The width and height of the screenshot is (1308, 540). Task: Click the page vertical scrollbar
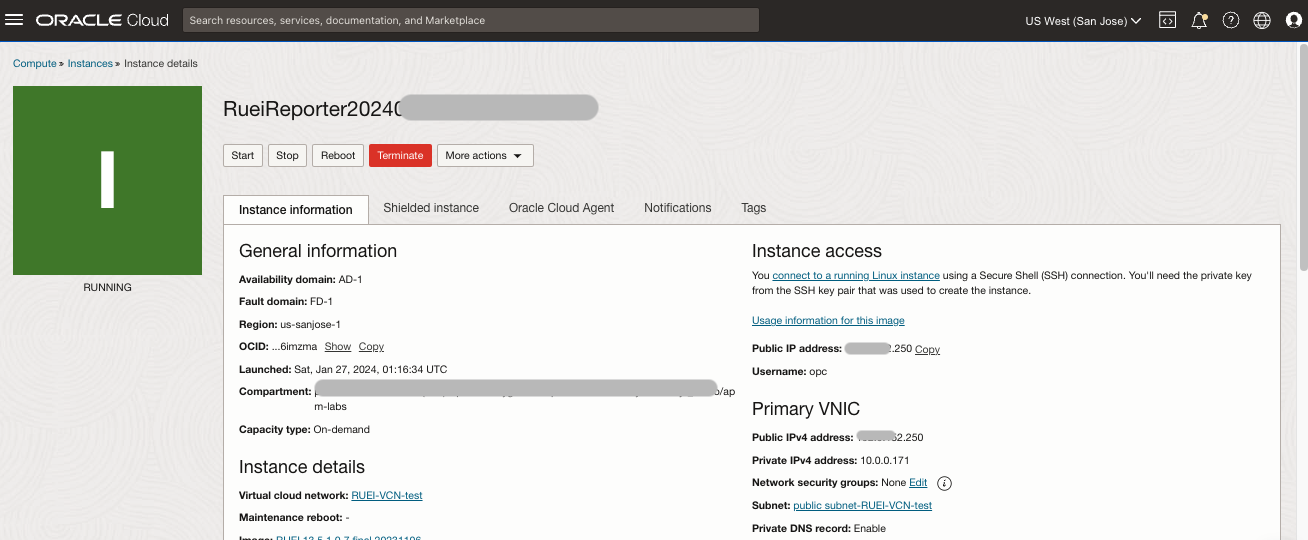pyautogui.click(x=1302, y=160)
